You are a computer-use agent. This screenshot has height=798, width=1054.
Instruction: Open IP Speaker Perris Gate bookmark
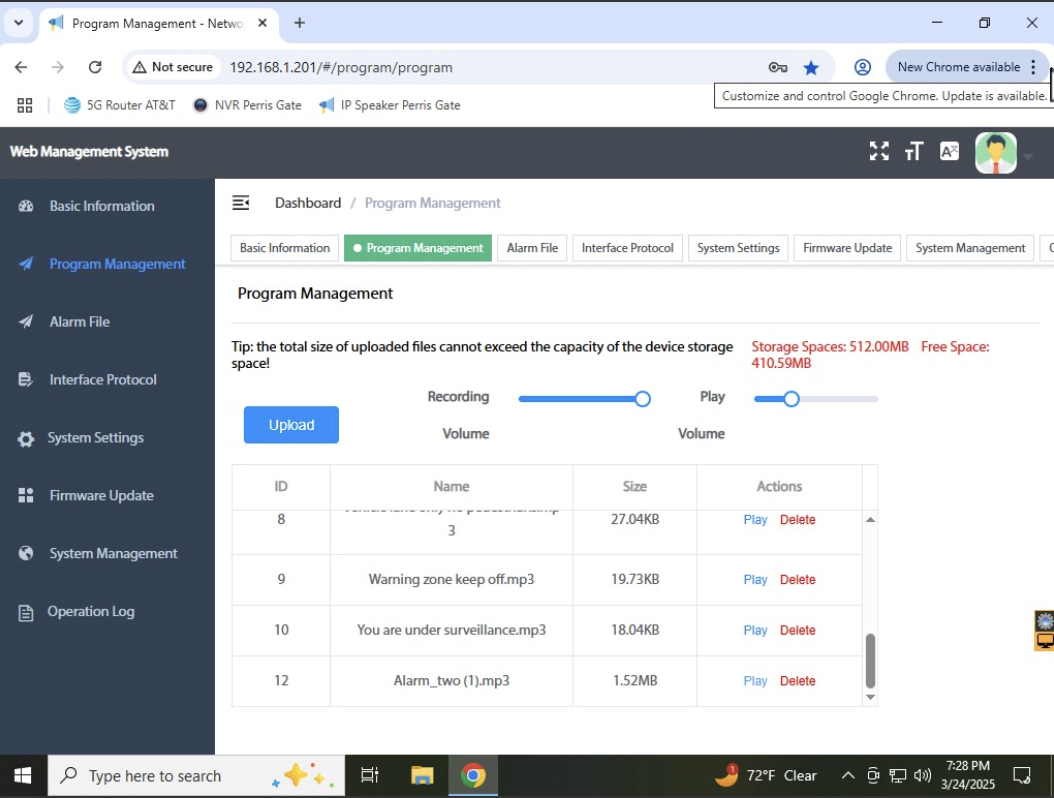389,106
